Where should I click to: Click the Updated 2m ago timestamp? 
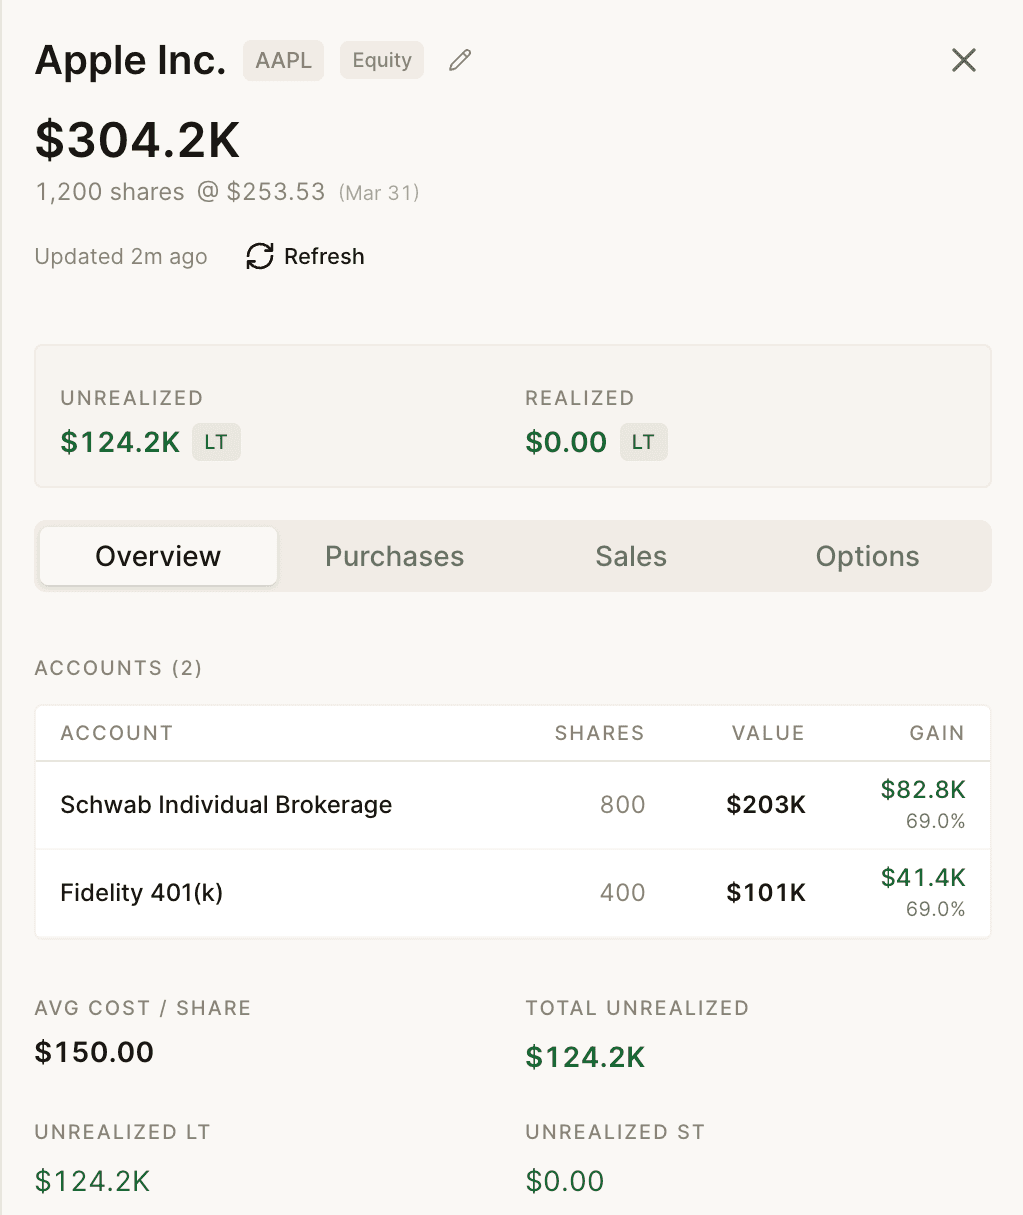[x=120, y=256]
